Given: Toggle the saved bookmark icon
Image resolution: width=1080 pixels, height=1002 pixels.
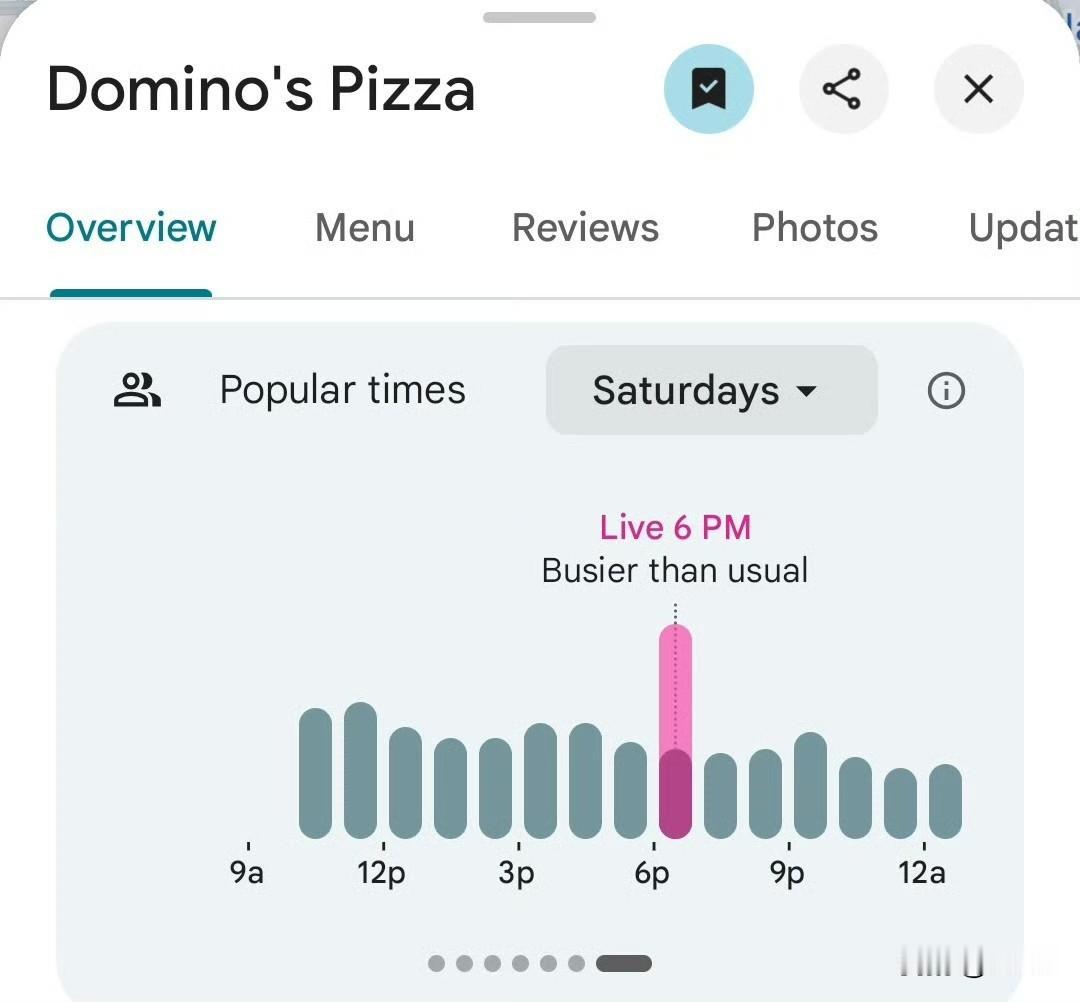Looking at the screenshot, I should [708, 89].
